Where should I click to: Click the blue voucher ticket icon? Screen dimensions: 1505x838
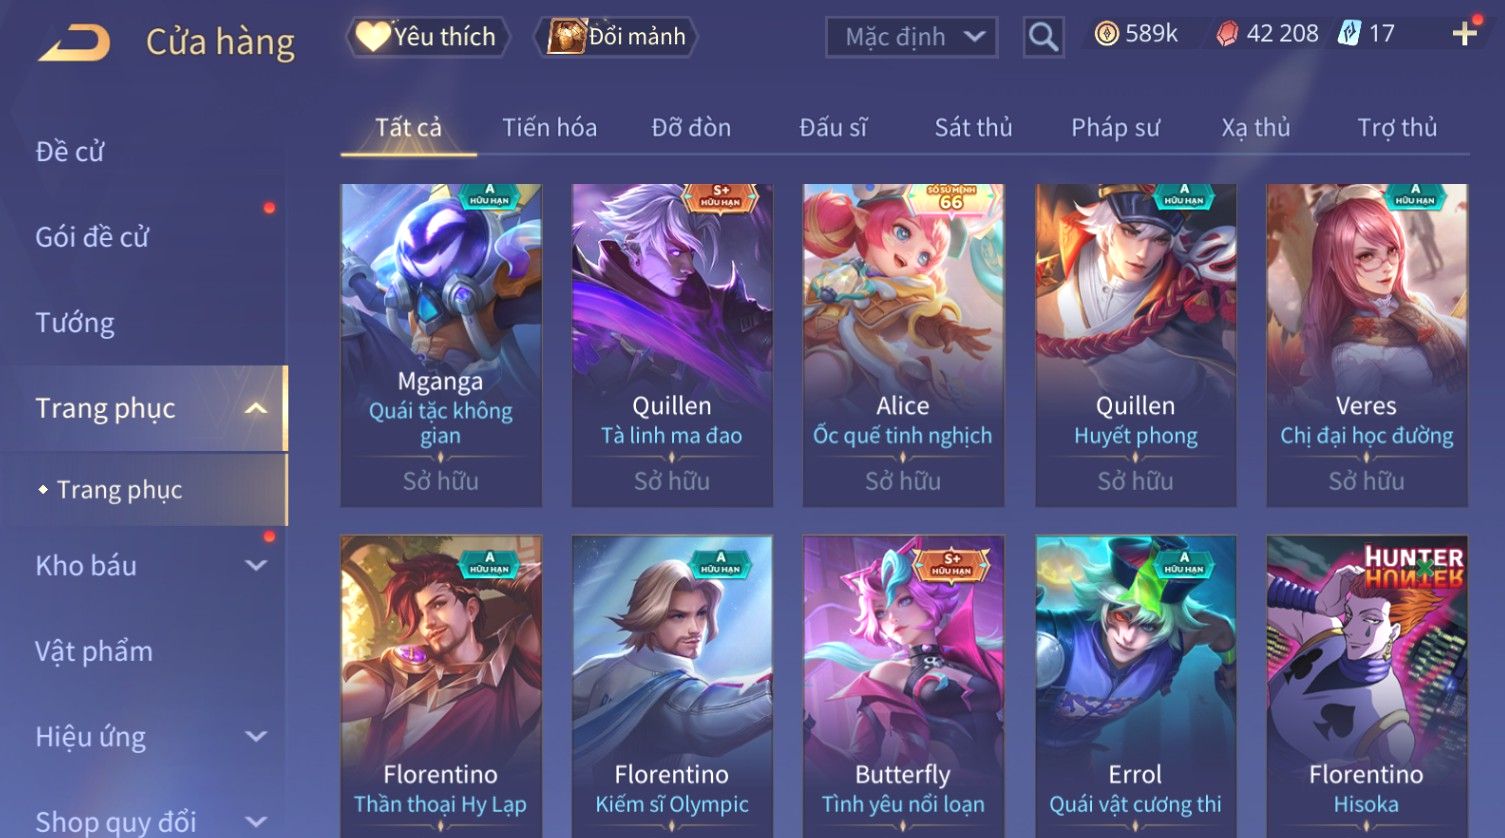[1350, 34]
